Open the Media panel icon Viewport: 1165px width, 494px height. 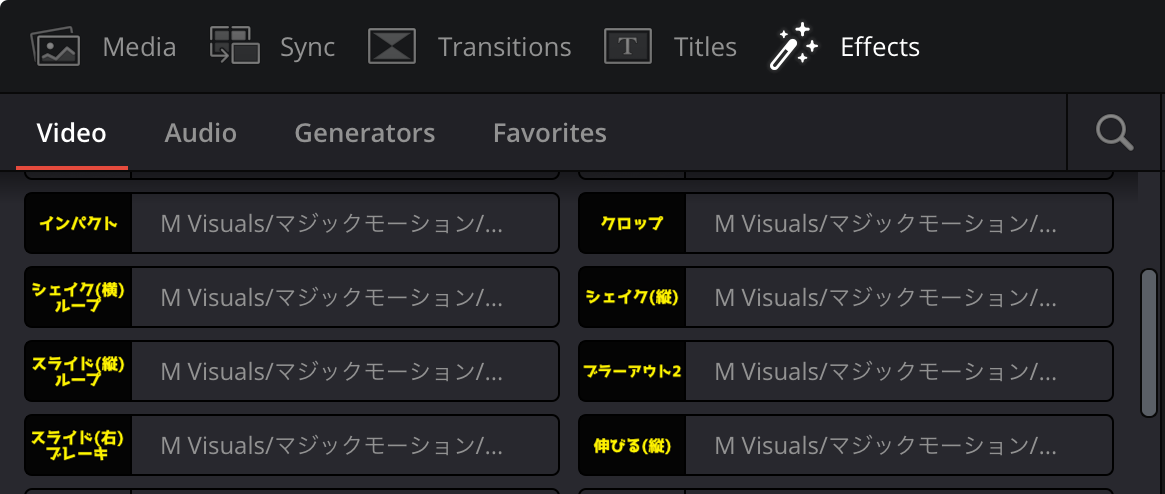click(55, 47)
